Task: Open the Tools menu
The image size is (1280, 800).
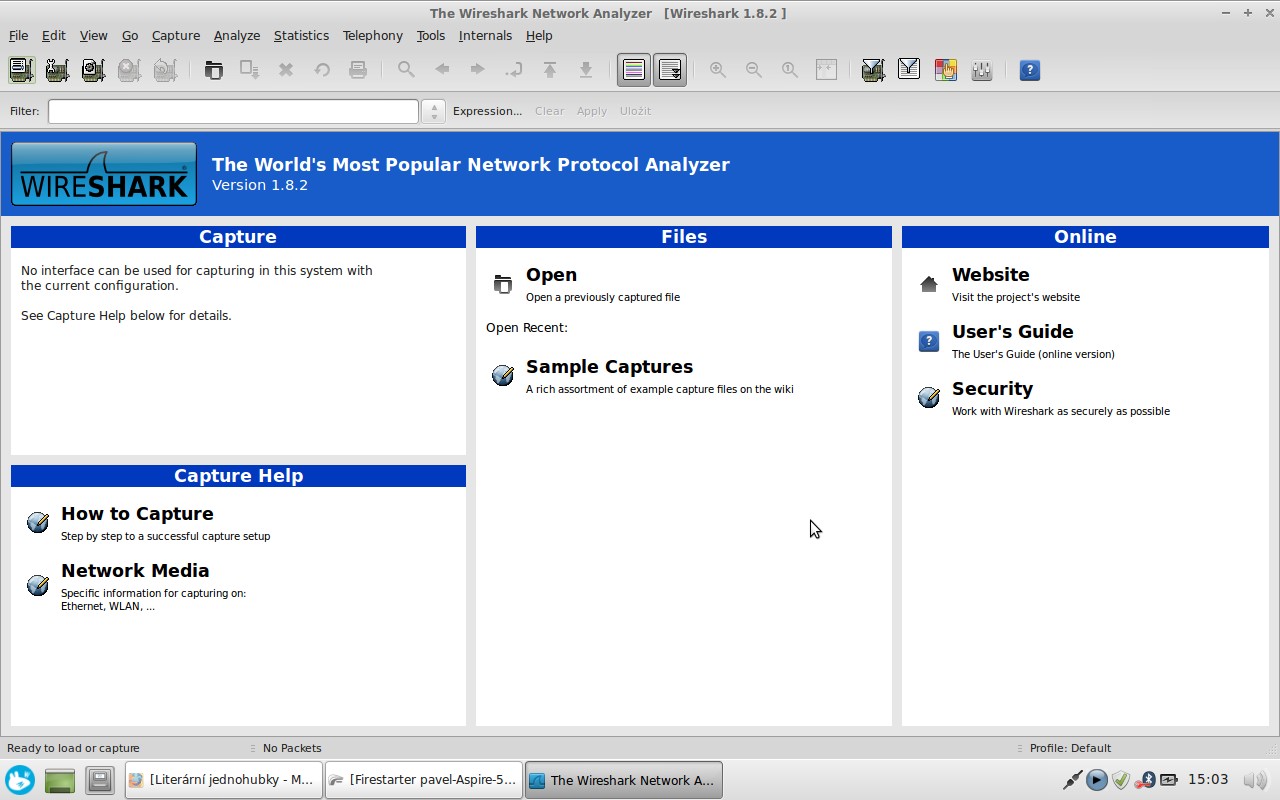Action: pyautogui.click(x=431, y=35)
